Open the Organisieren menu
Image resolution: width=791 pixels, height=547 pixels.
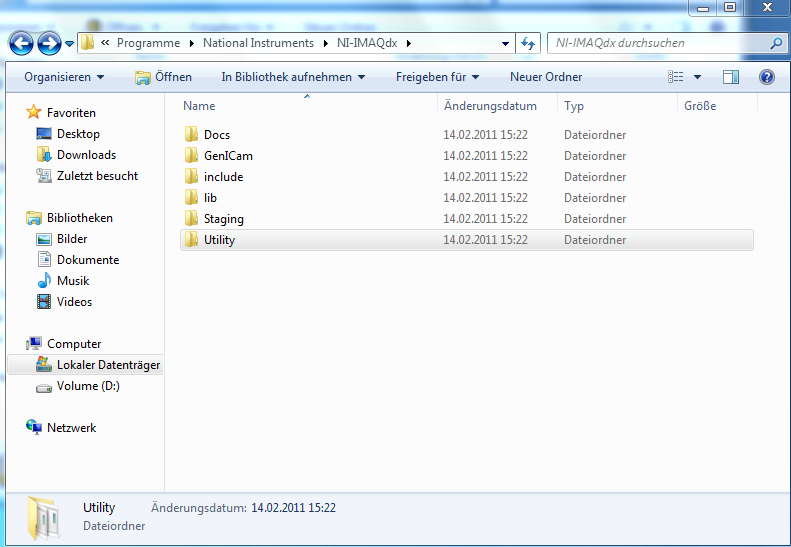pos(64,77)
